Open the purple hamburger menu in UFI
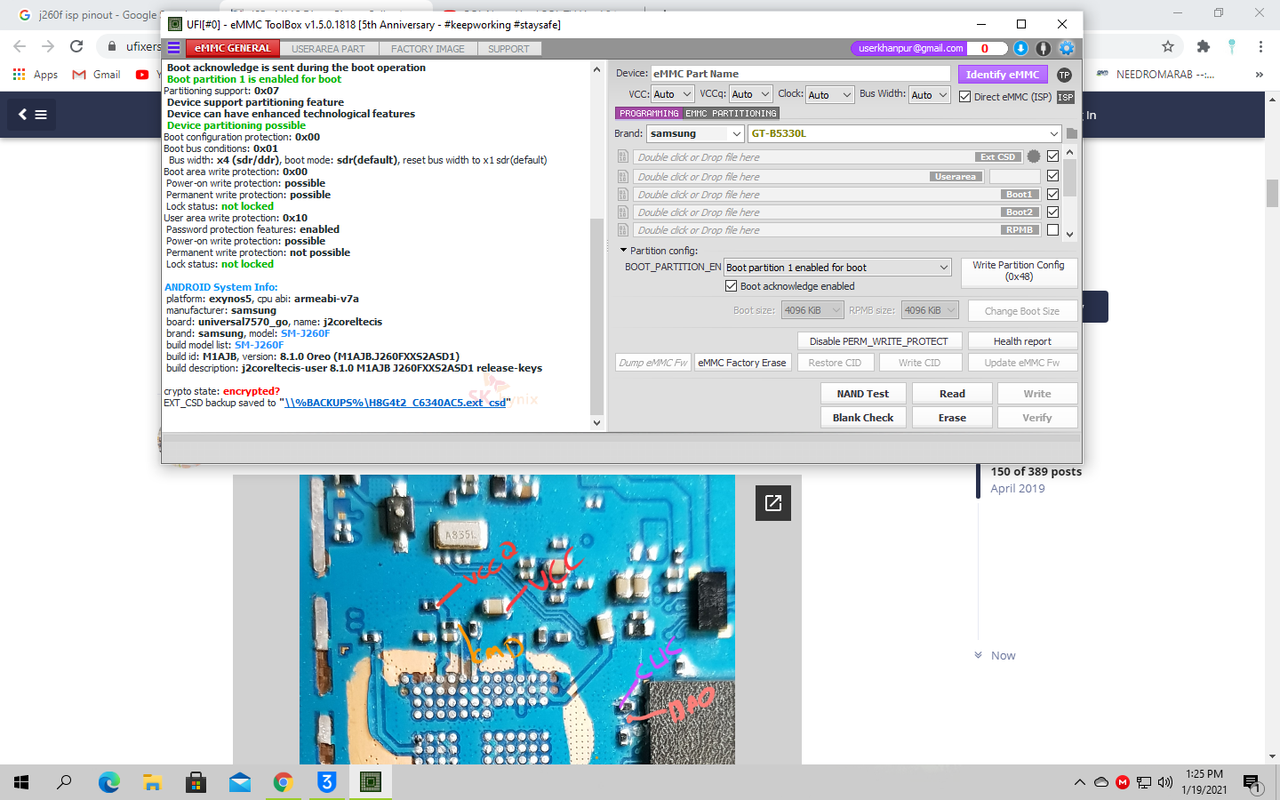Viewport: 1280px width, 800px height. click(x=173, y=48)
